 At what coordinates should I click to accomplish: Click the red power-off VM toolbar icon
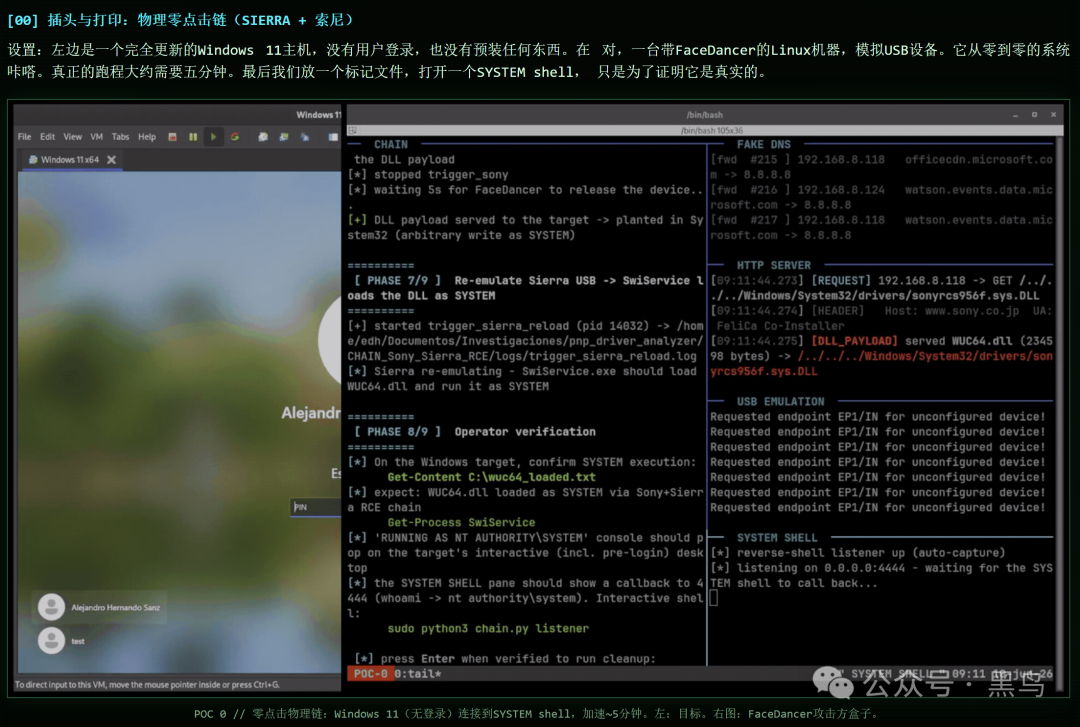[172, 137]
